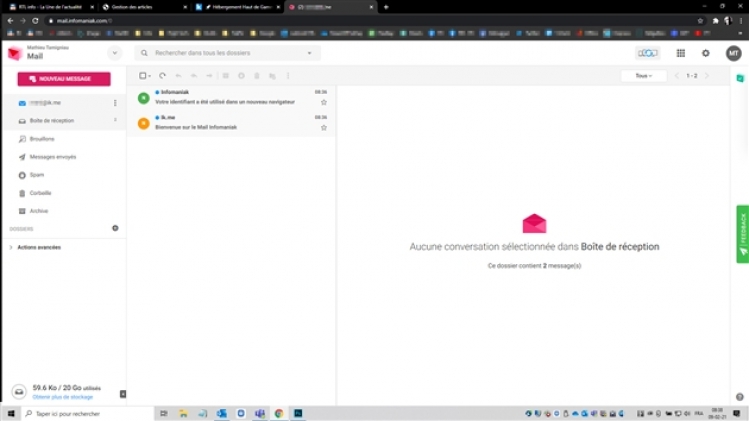
Task: Open mail settings gear
Action: [x=706, y=53]
